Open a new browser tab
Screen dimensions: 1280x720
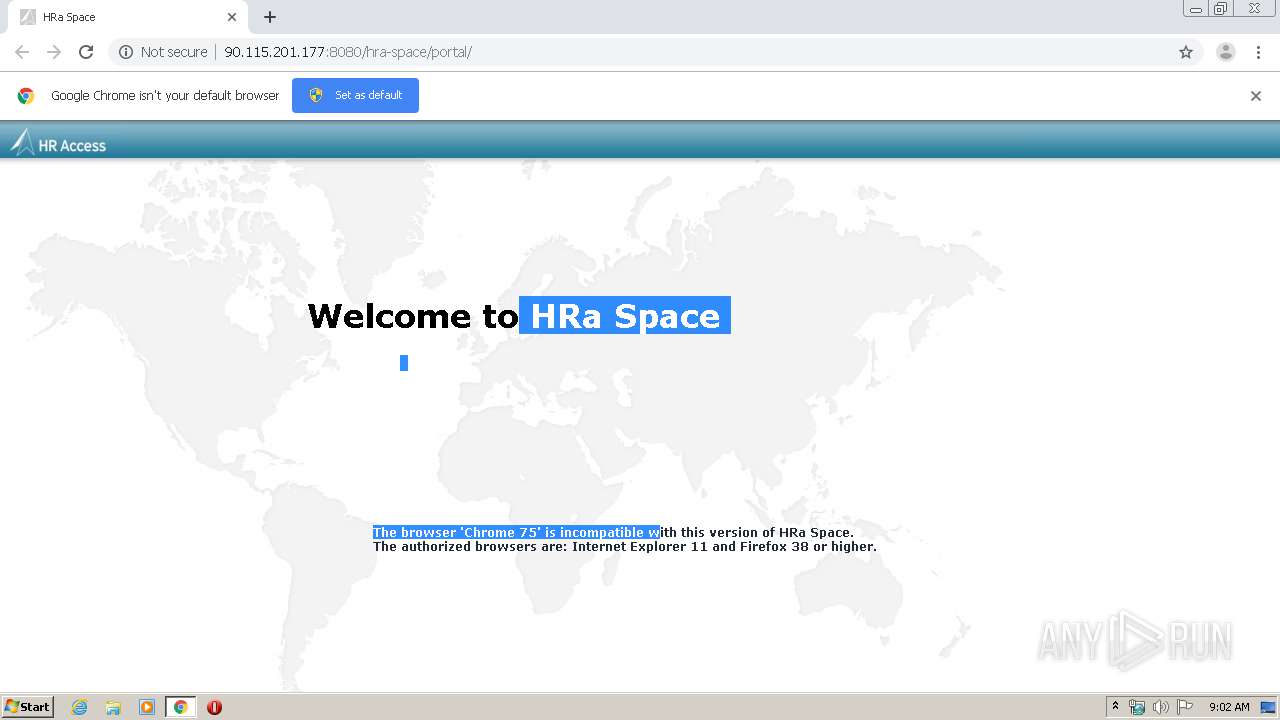point(270,17)
